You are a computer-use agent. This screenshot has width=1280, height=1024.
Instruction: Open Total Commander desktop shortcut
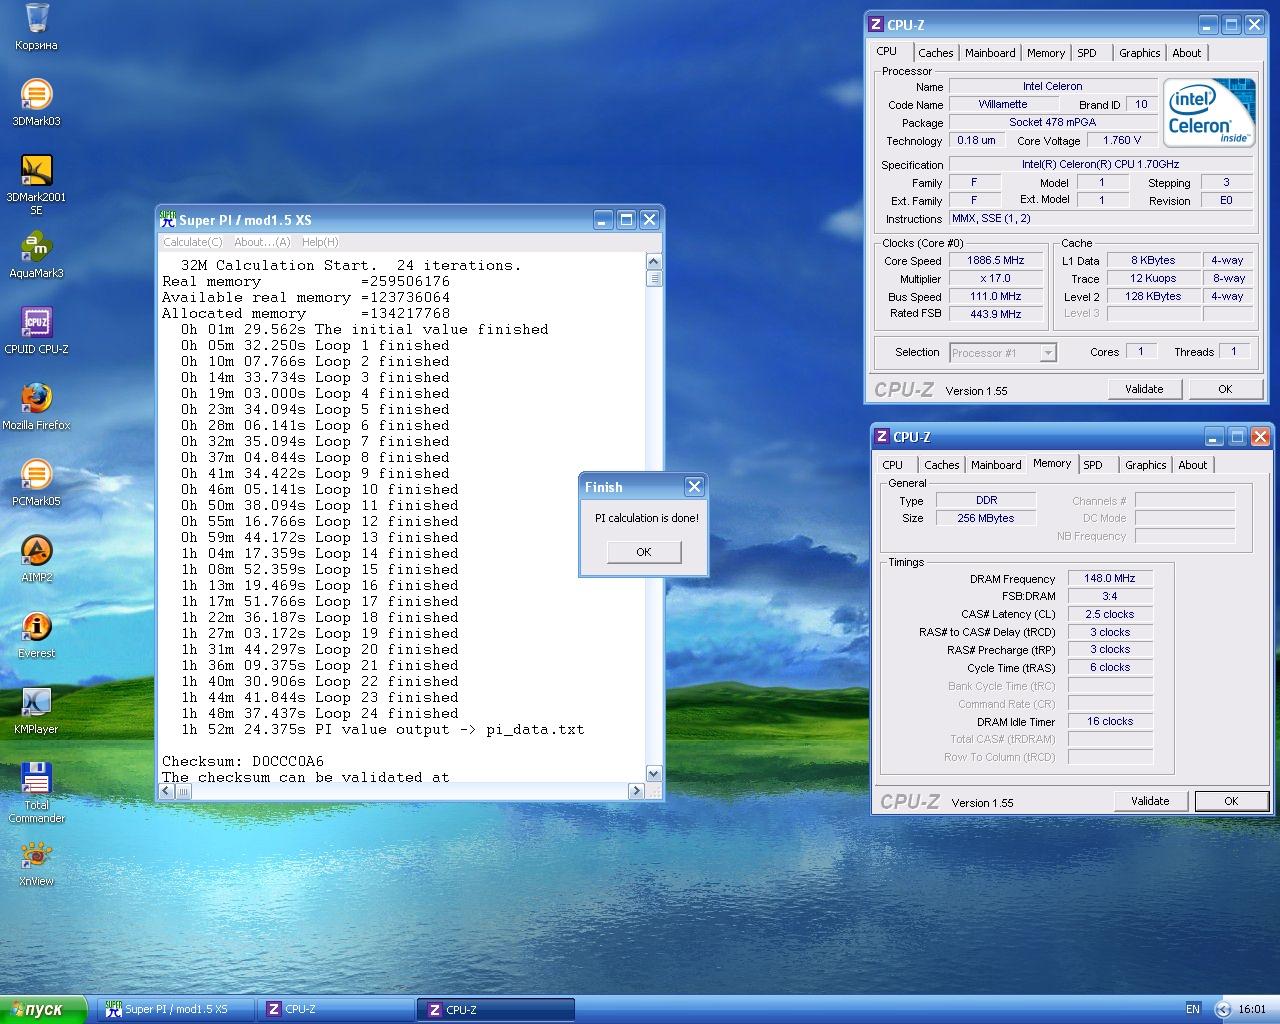(36, 792)
